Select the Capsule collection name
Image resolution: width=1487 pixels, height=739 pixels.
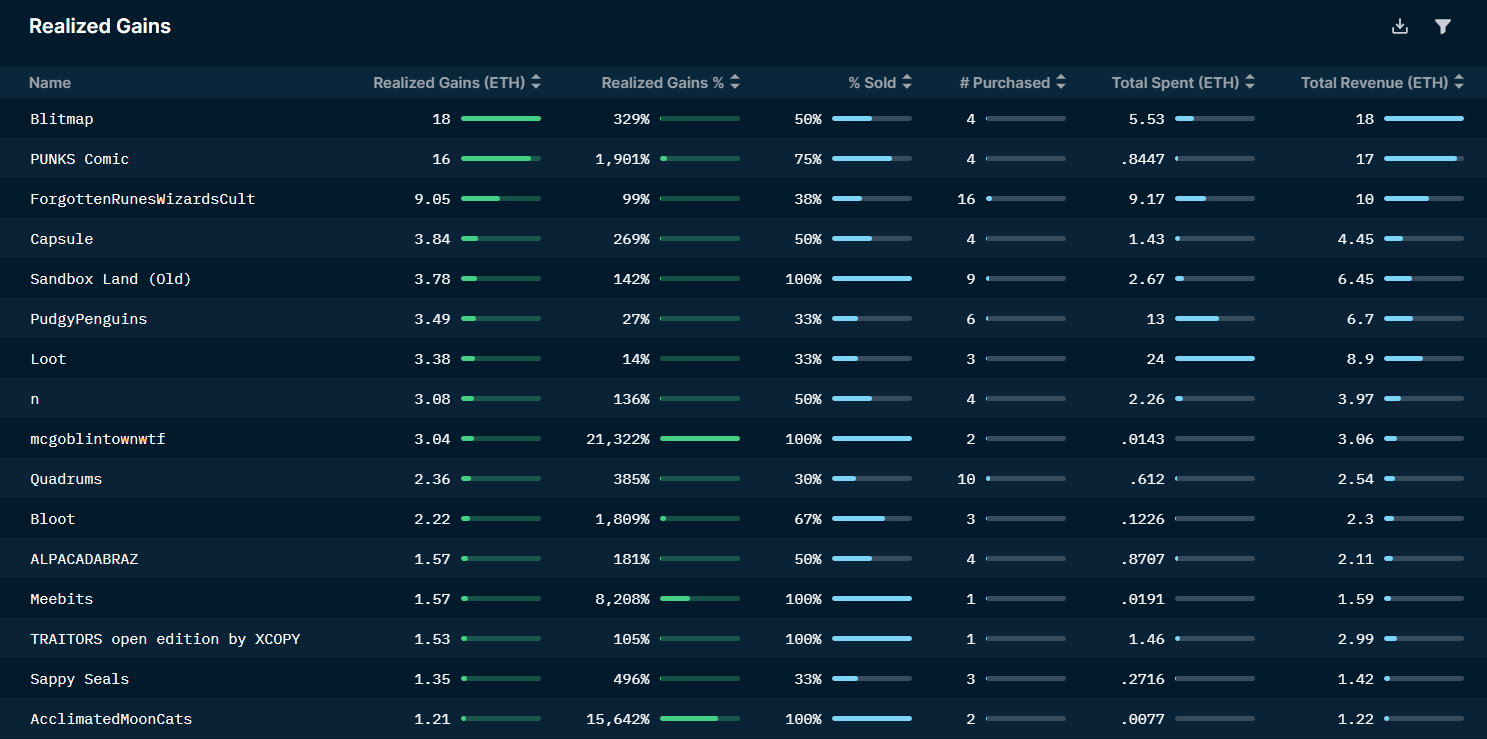[x=62, y=239]
